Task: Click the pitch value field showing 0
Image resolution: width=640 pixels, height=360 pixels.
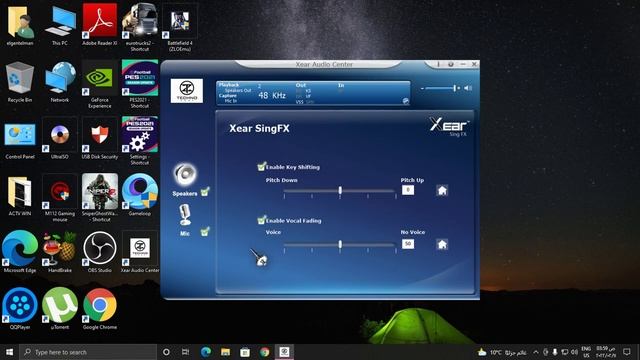Action: coord(408,190)
